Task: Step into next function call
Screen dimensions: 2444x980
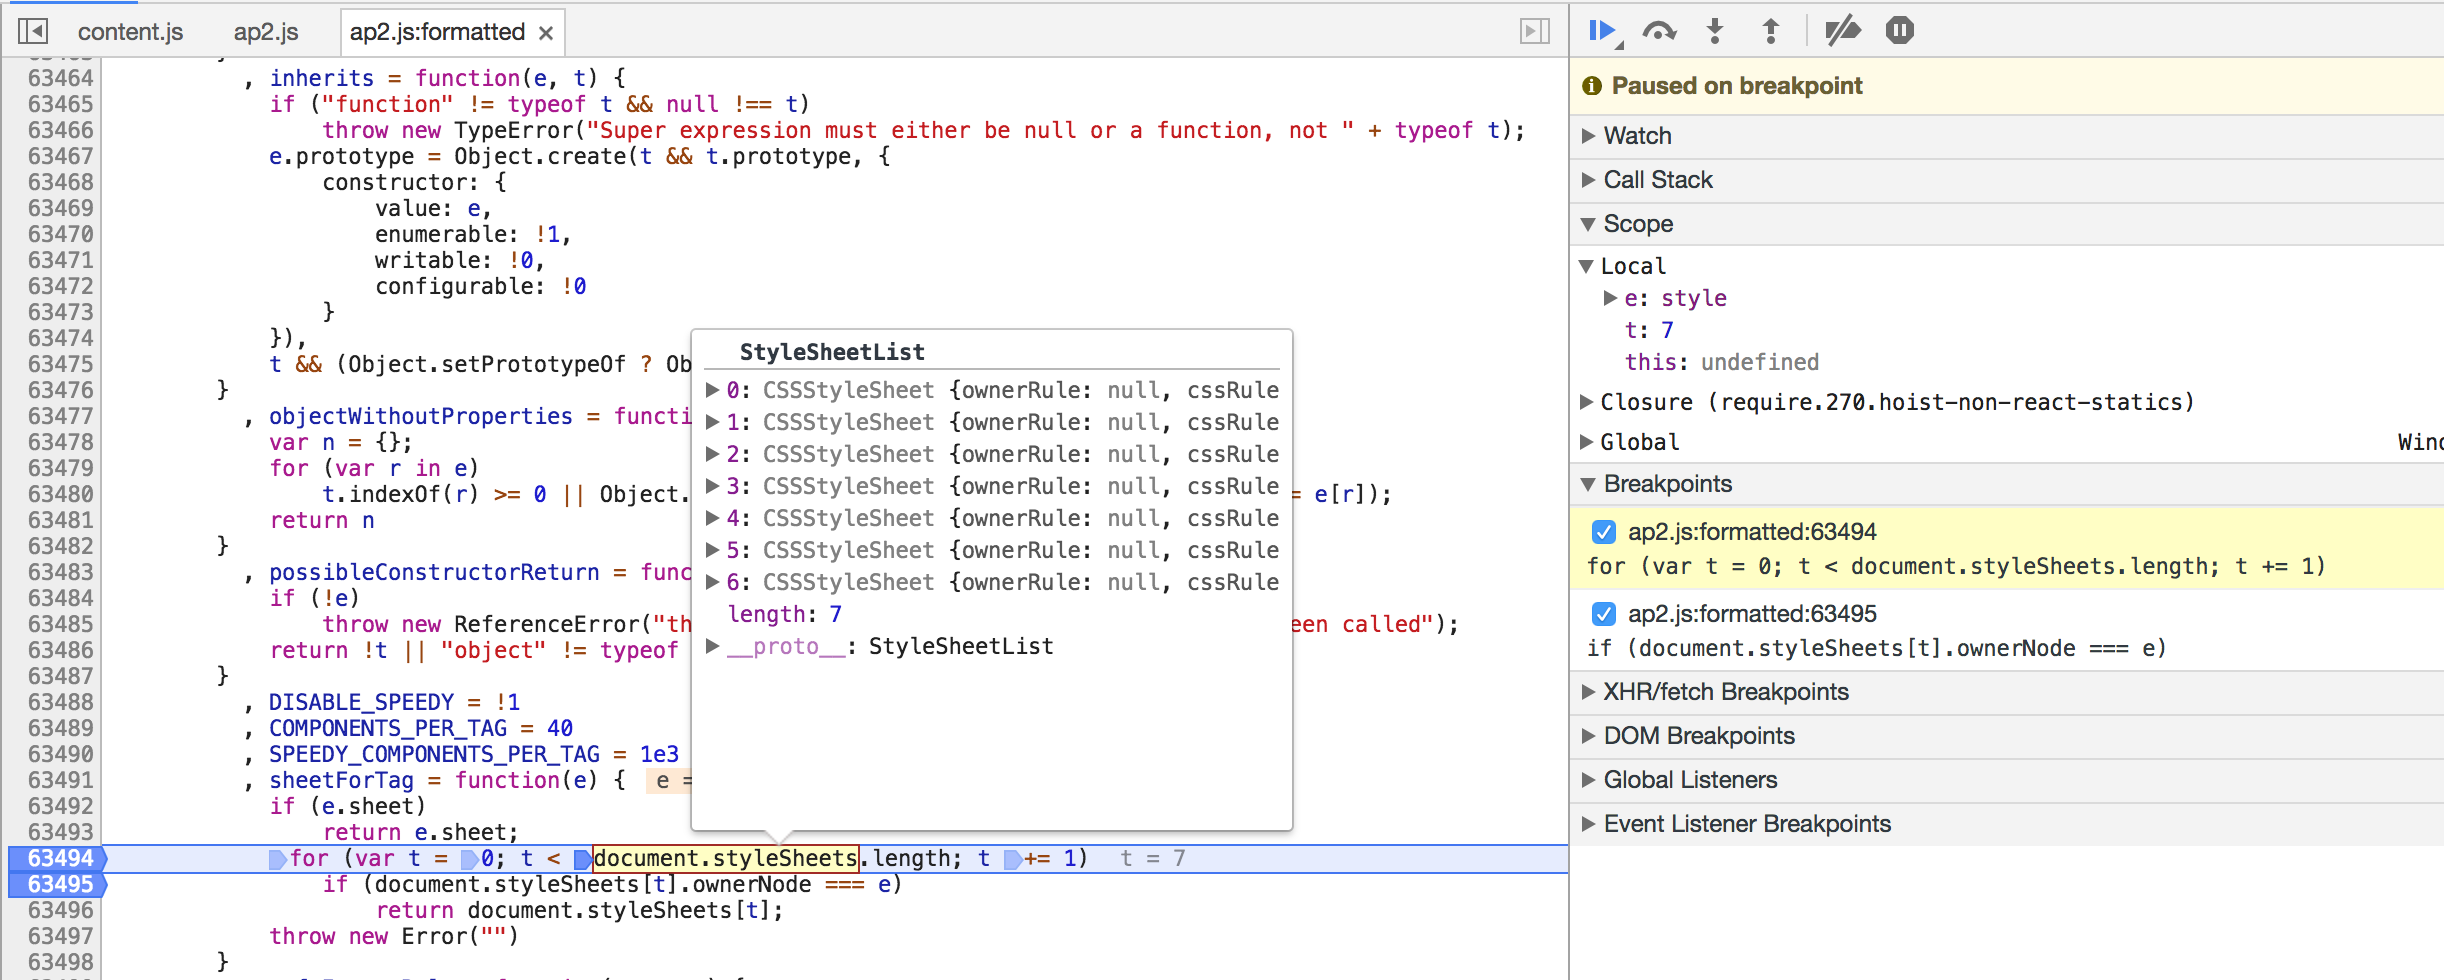Action: click(1715, 30)
